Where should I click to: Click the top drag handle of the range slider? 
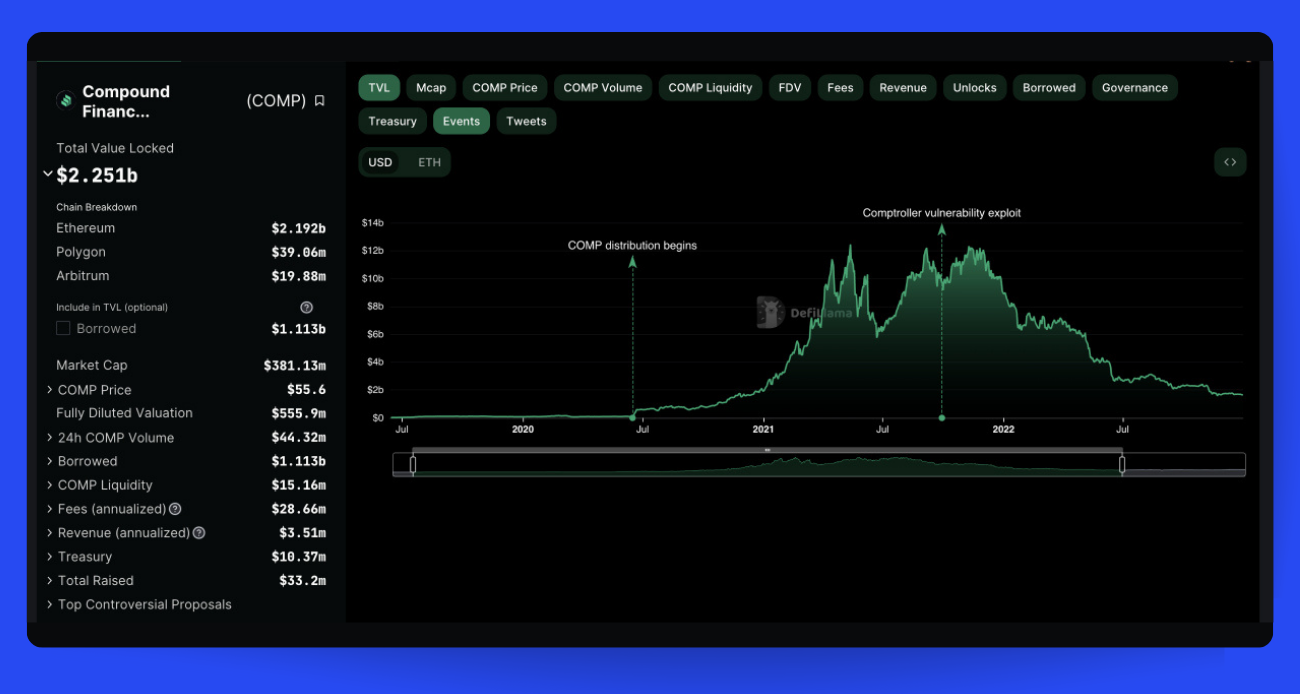coord(767,450)
